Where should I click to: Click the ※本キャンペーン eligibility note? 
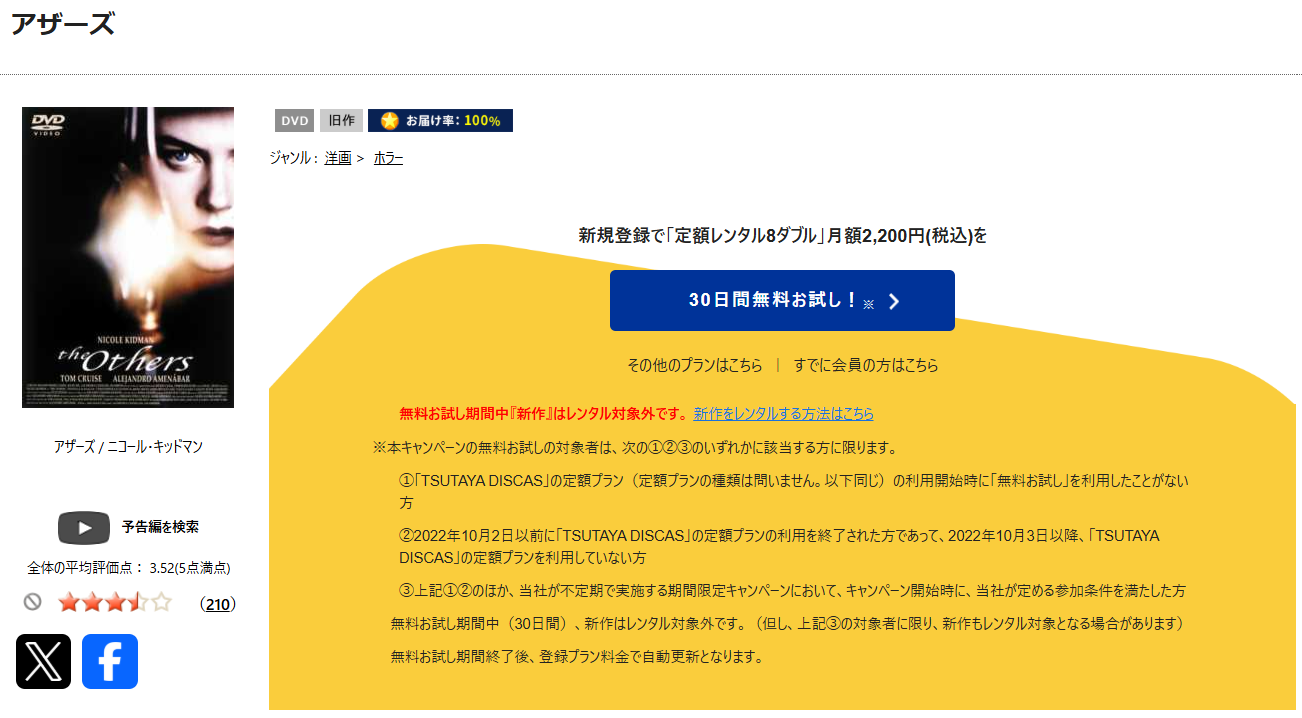[x=635, y=447]
